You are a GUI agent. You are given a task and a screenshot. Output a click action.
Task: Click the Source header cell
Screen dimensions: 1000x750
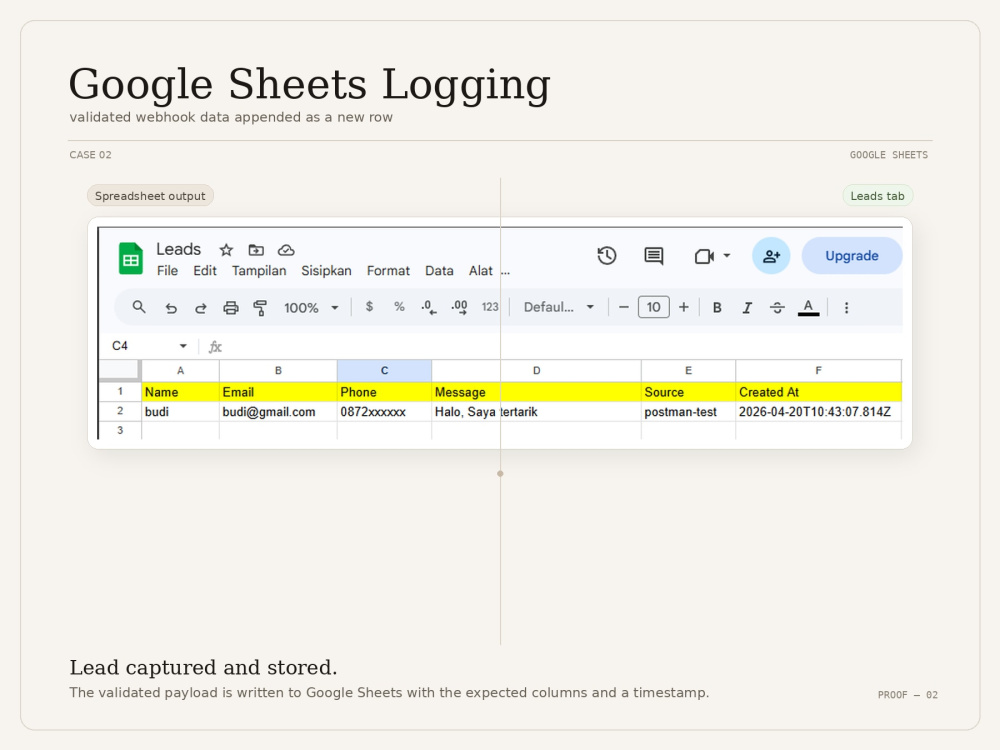pyautogui.click(x=688, y=392)
